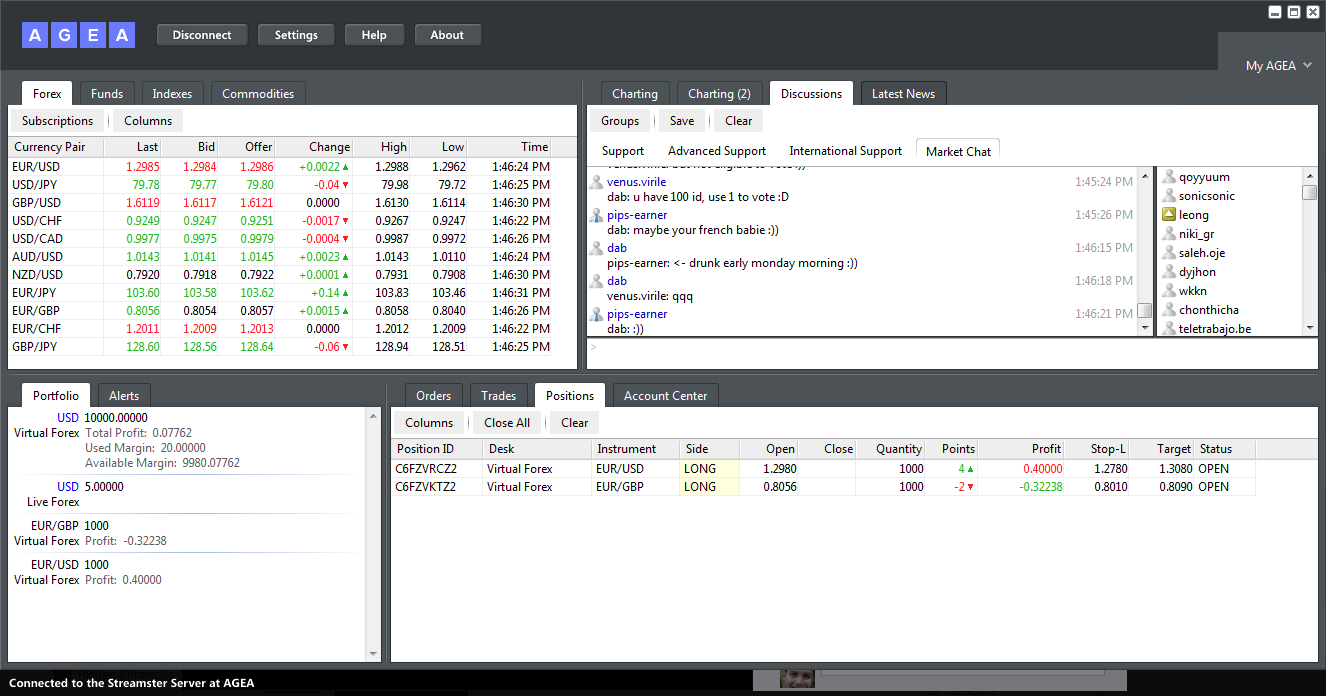Click the yellow icon next to leong
The height and width of the screenshot is (696, 1326).
(1168, 215)
